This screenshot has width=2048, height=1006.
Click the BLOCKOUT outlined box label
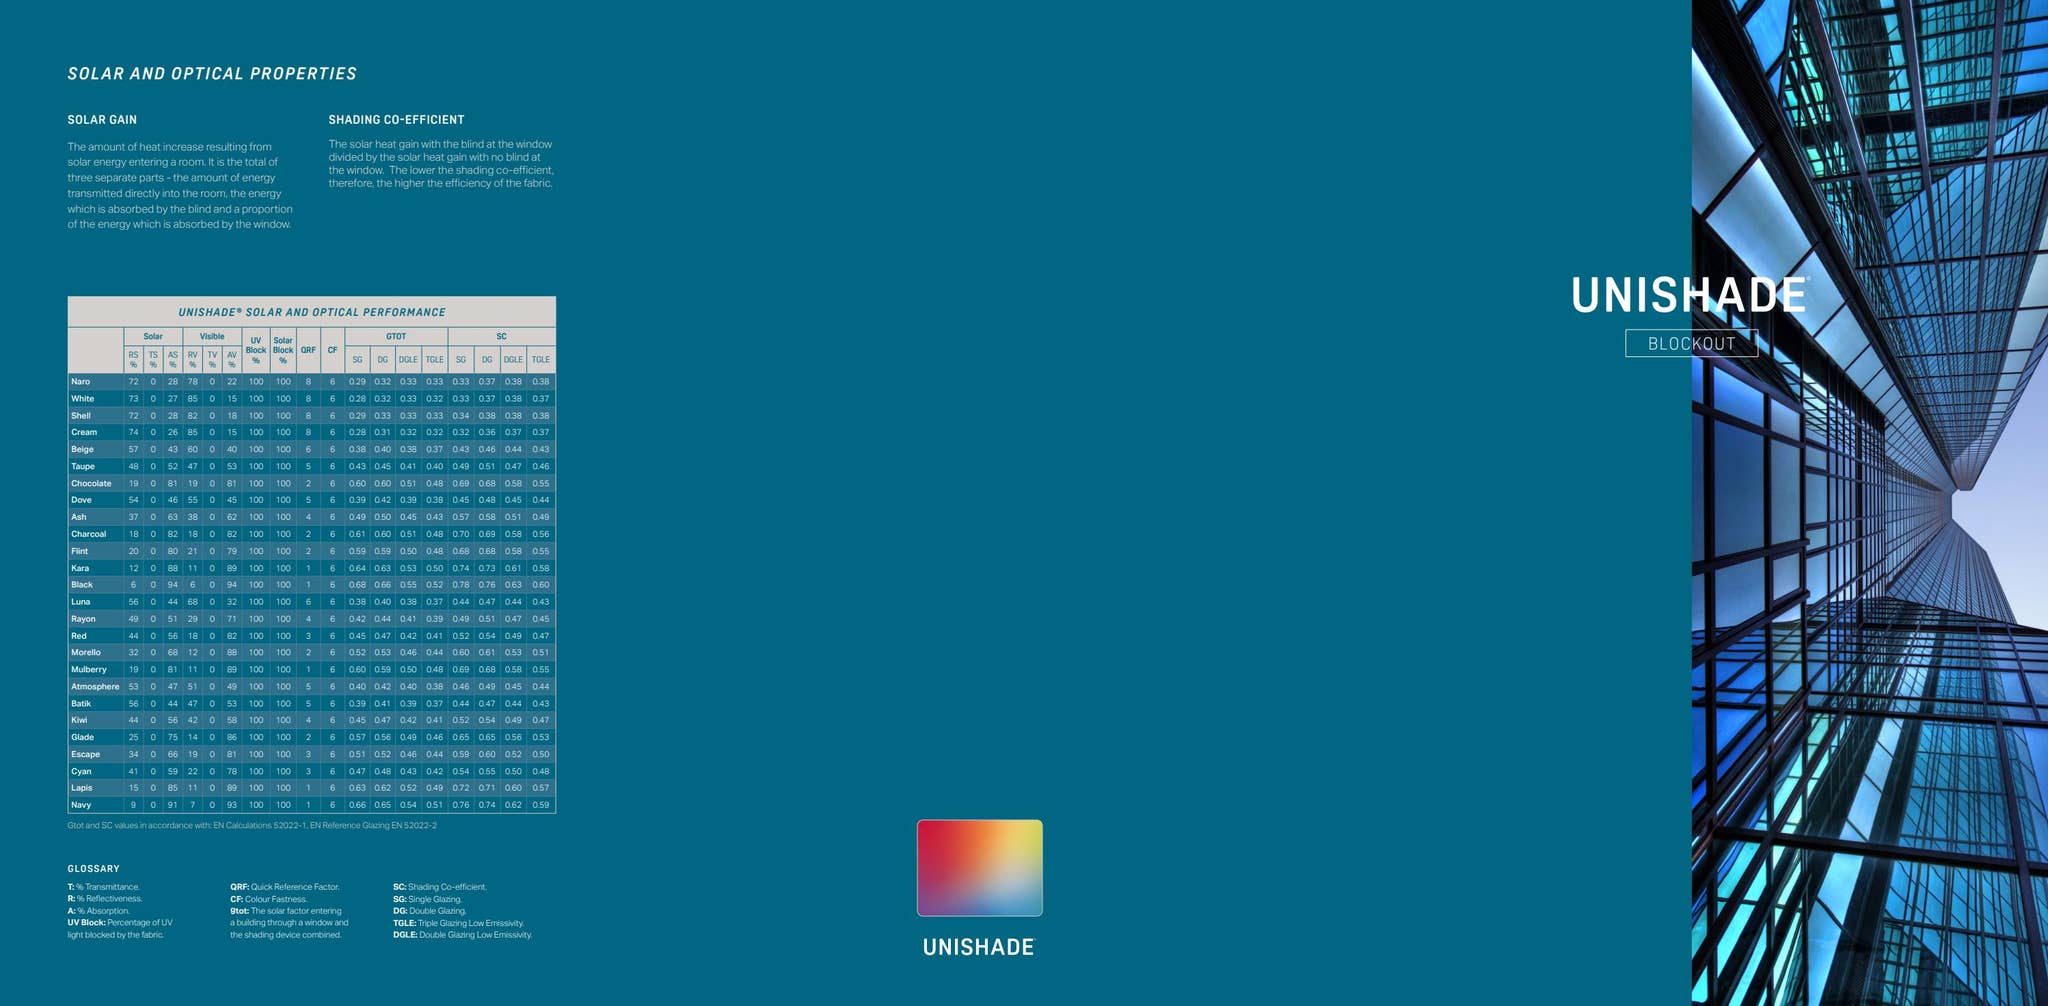coord(1691,343)
